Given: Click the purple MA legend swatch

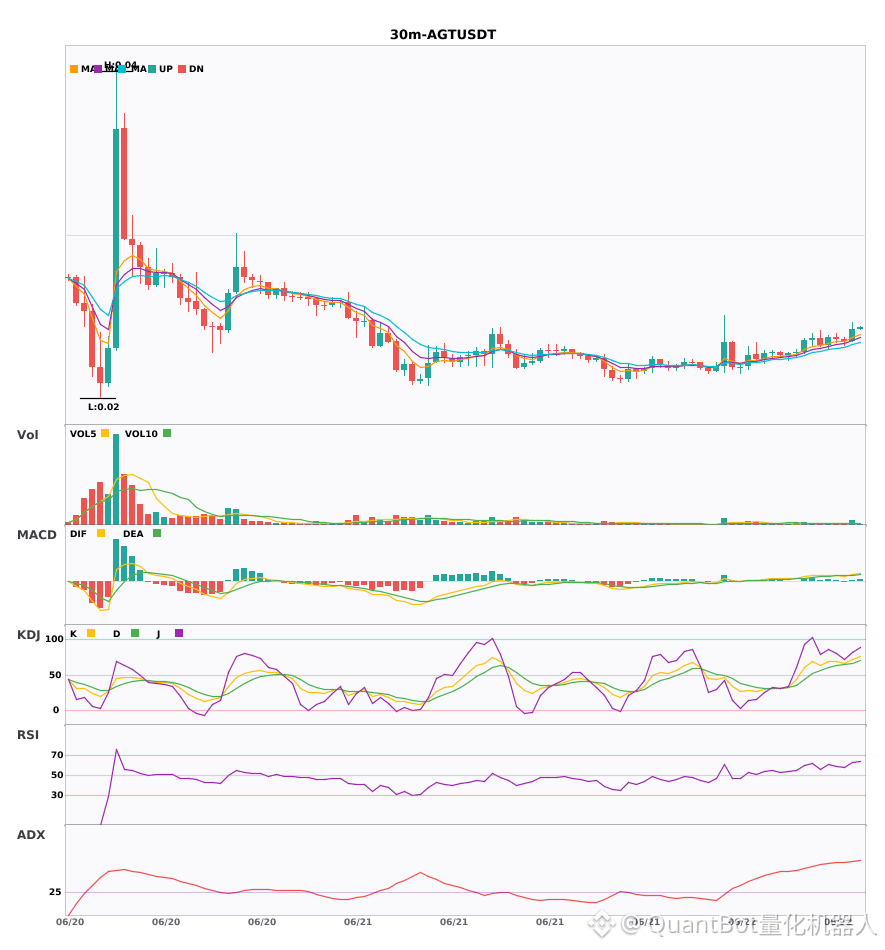Looking at the screenshot, I should [98, 69].
